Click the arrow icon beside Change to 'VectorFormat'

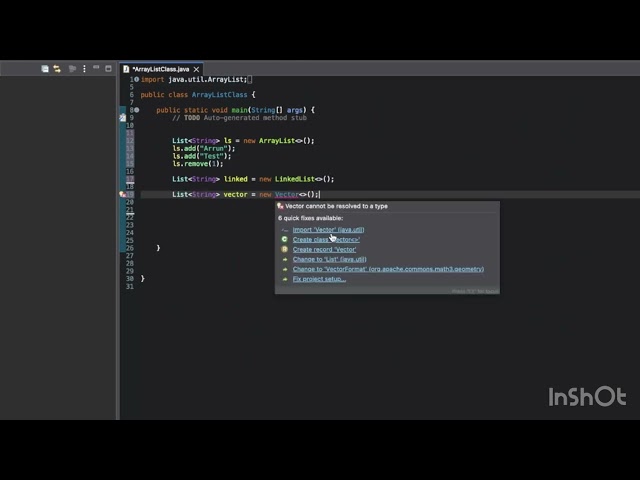(x=284, y=269)
